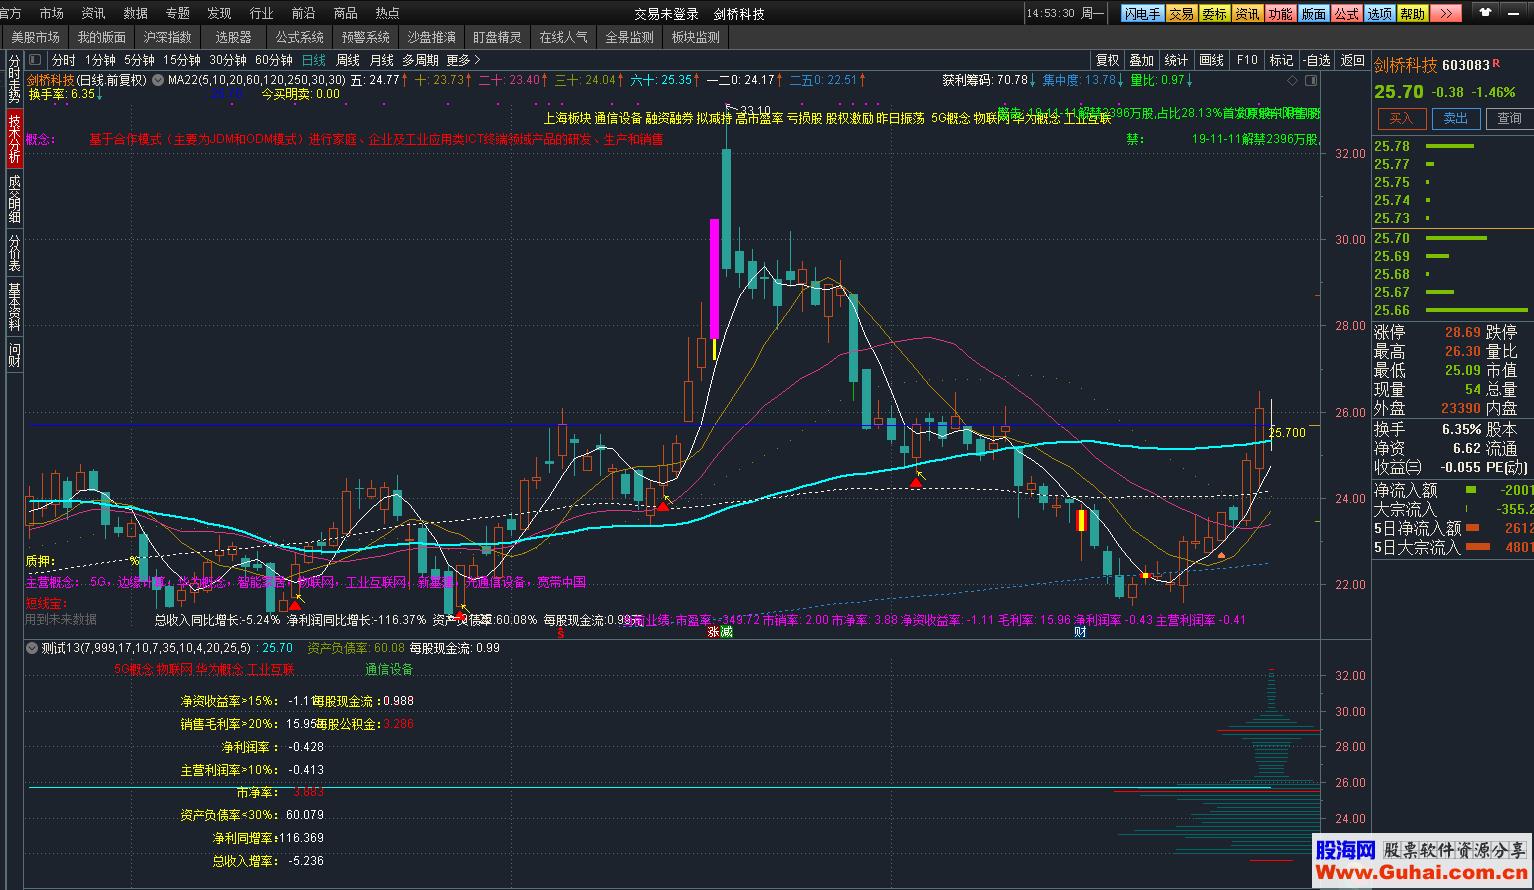Open the 热点 menu
Screen dimensions: 1534x890
[387, 13]
